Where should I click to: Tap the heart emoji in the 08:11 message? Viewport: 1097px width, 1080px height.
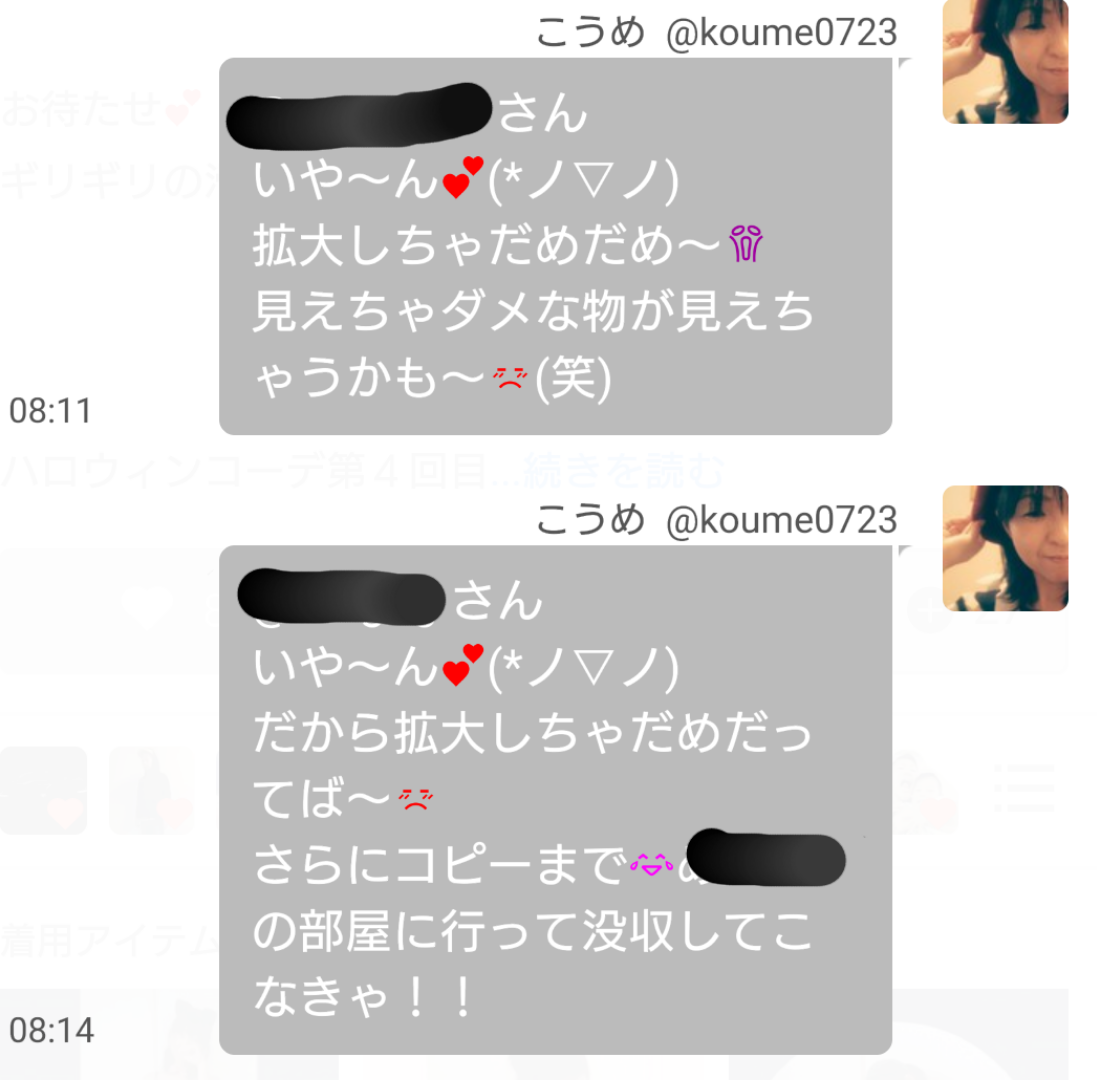click(x=463, y=177)
